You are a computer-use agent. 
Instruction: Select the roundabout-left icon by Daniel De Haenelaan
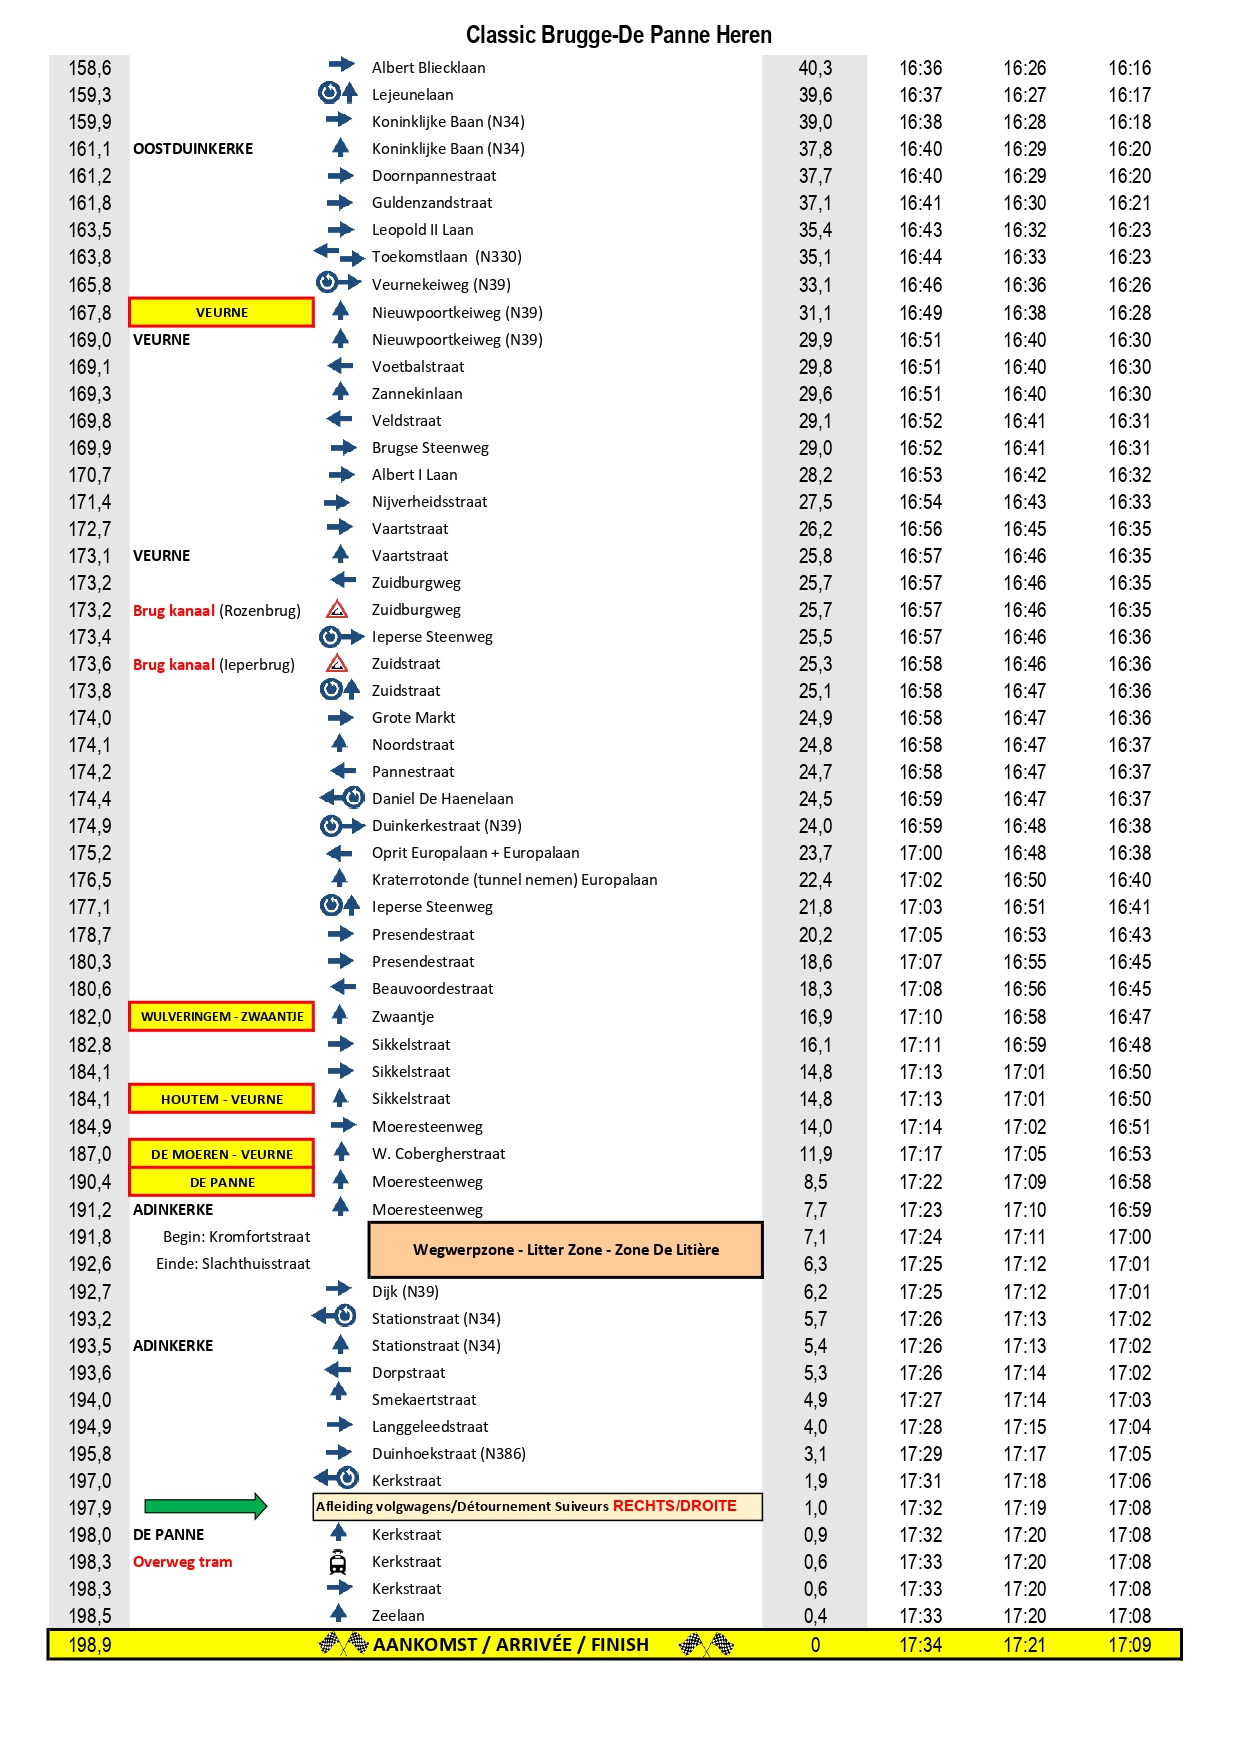click(x=342, y=797)
